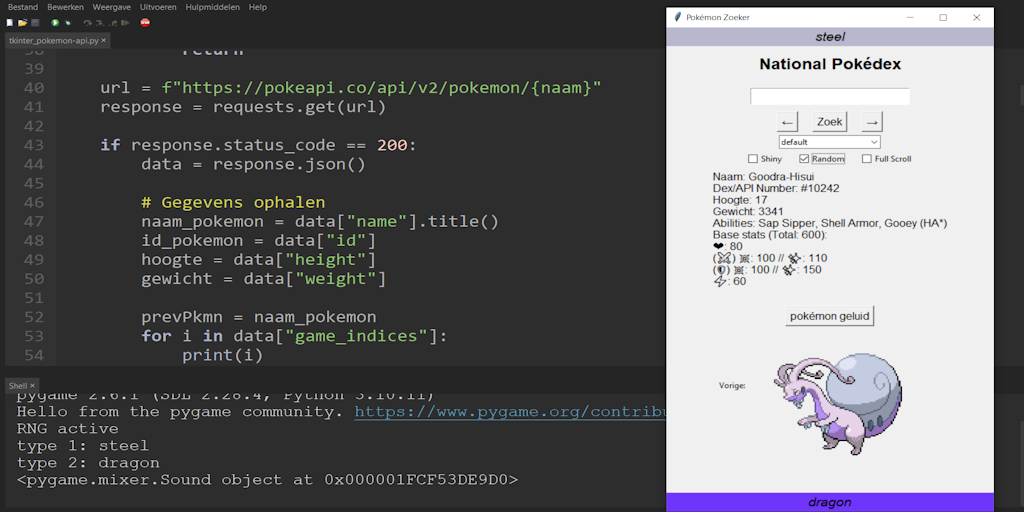Screen dimensions: 1024x512
Task: Minimize the Pokémon Zoeker window
Action: (x=910, y=18)
